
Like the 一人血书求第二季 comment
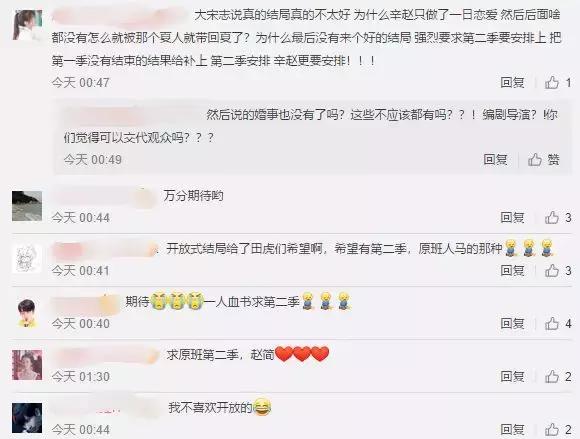click(x=558, y=324)
